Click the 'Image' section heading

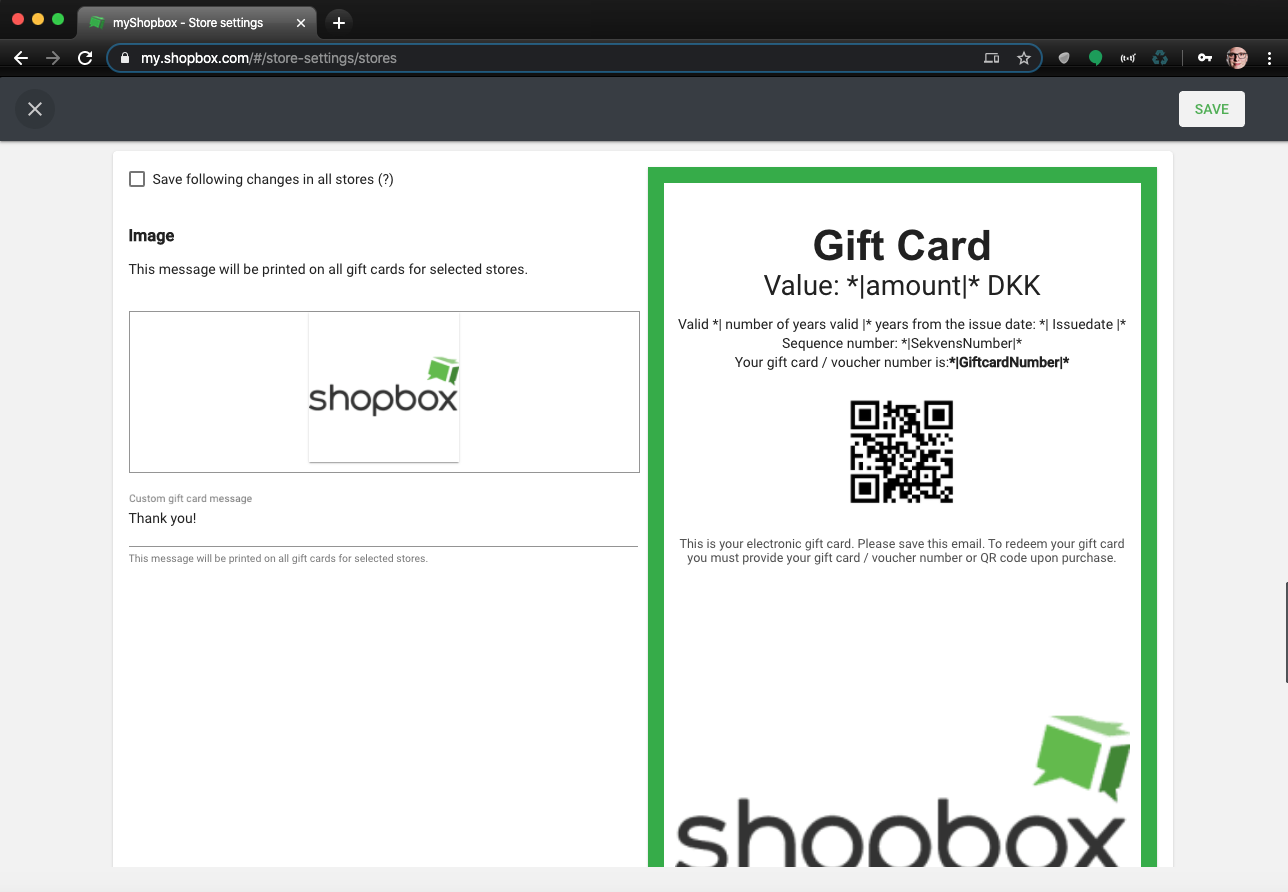[152, 236]
